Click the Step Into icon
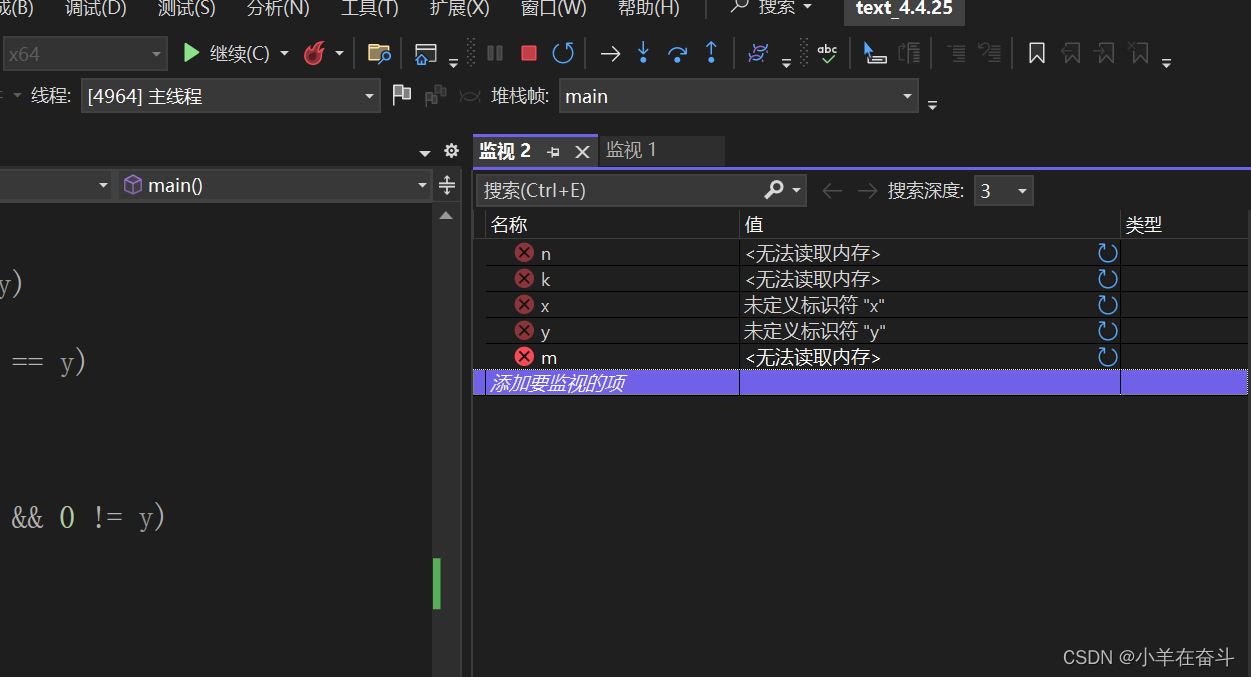This screenshot has width=1251, height=677. click(x=643, y=53)
